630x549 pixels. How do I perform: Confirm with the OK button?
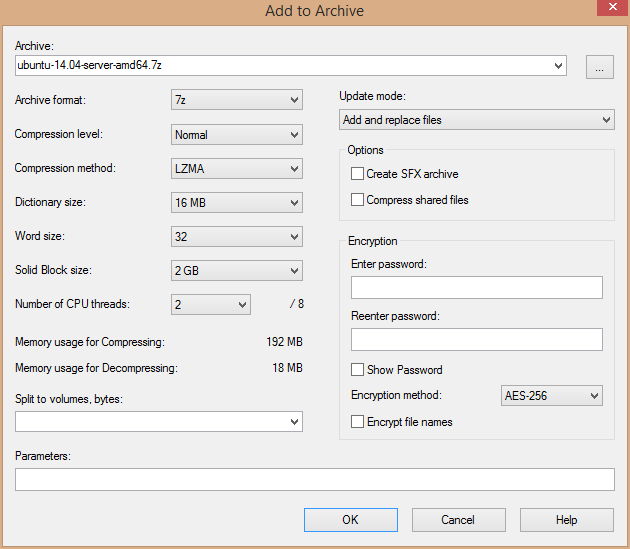(x=351, y=520)
